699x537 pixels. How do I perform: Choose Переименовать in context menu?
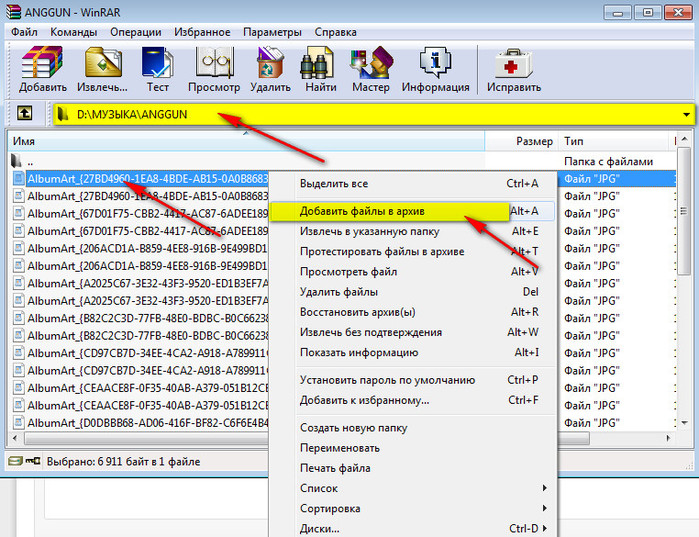(413, 448)
